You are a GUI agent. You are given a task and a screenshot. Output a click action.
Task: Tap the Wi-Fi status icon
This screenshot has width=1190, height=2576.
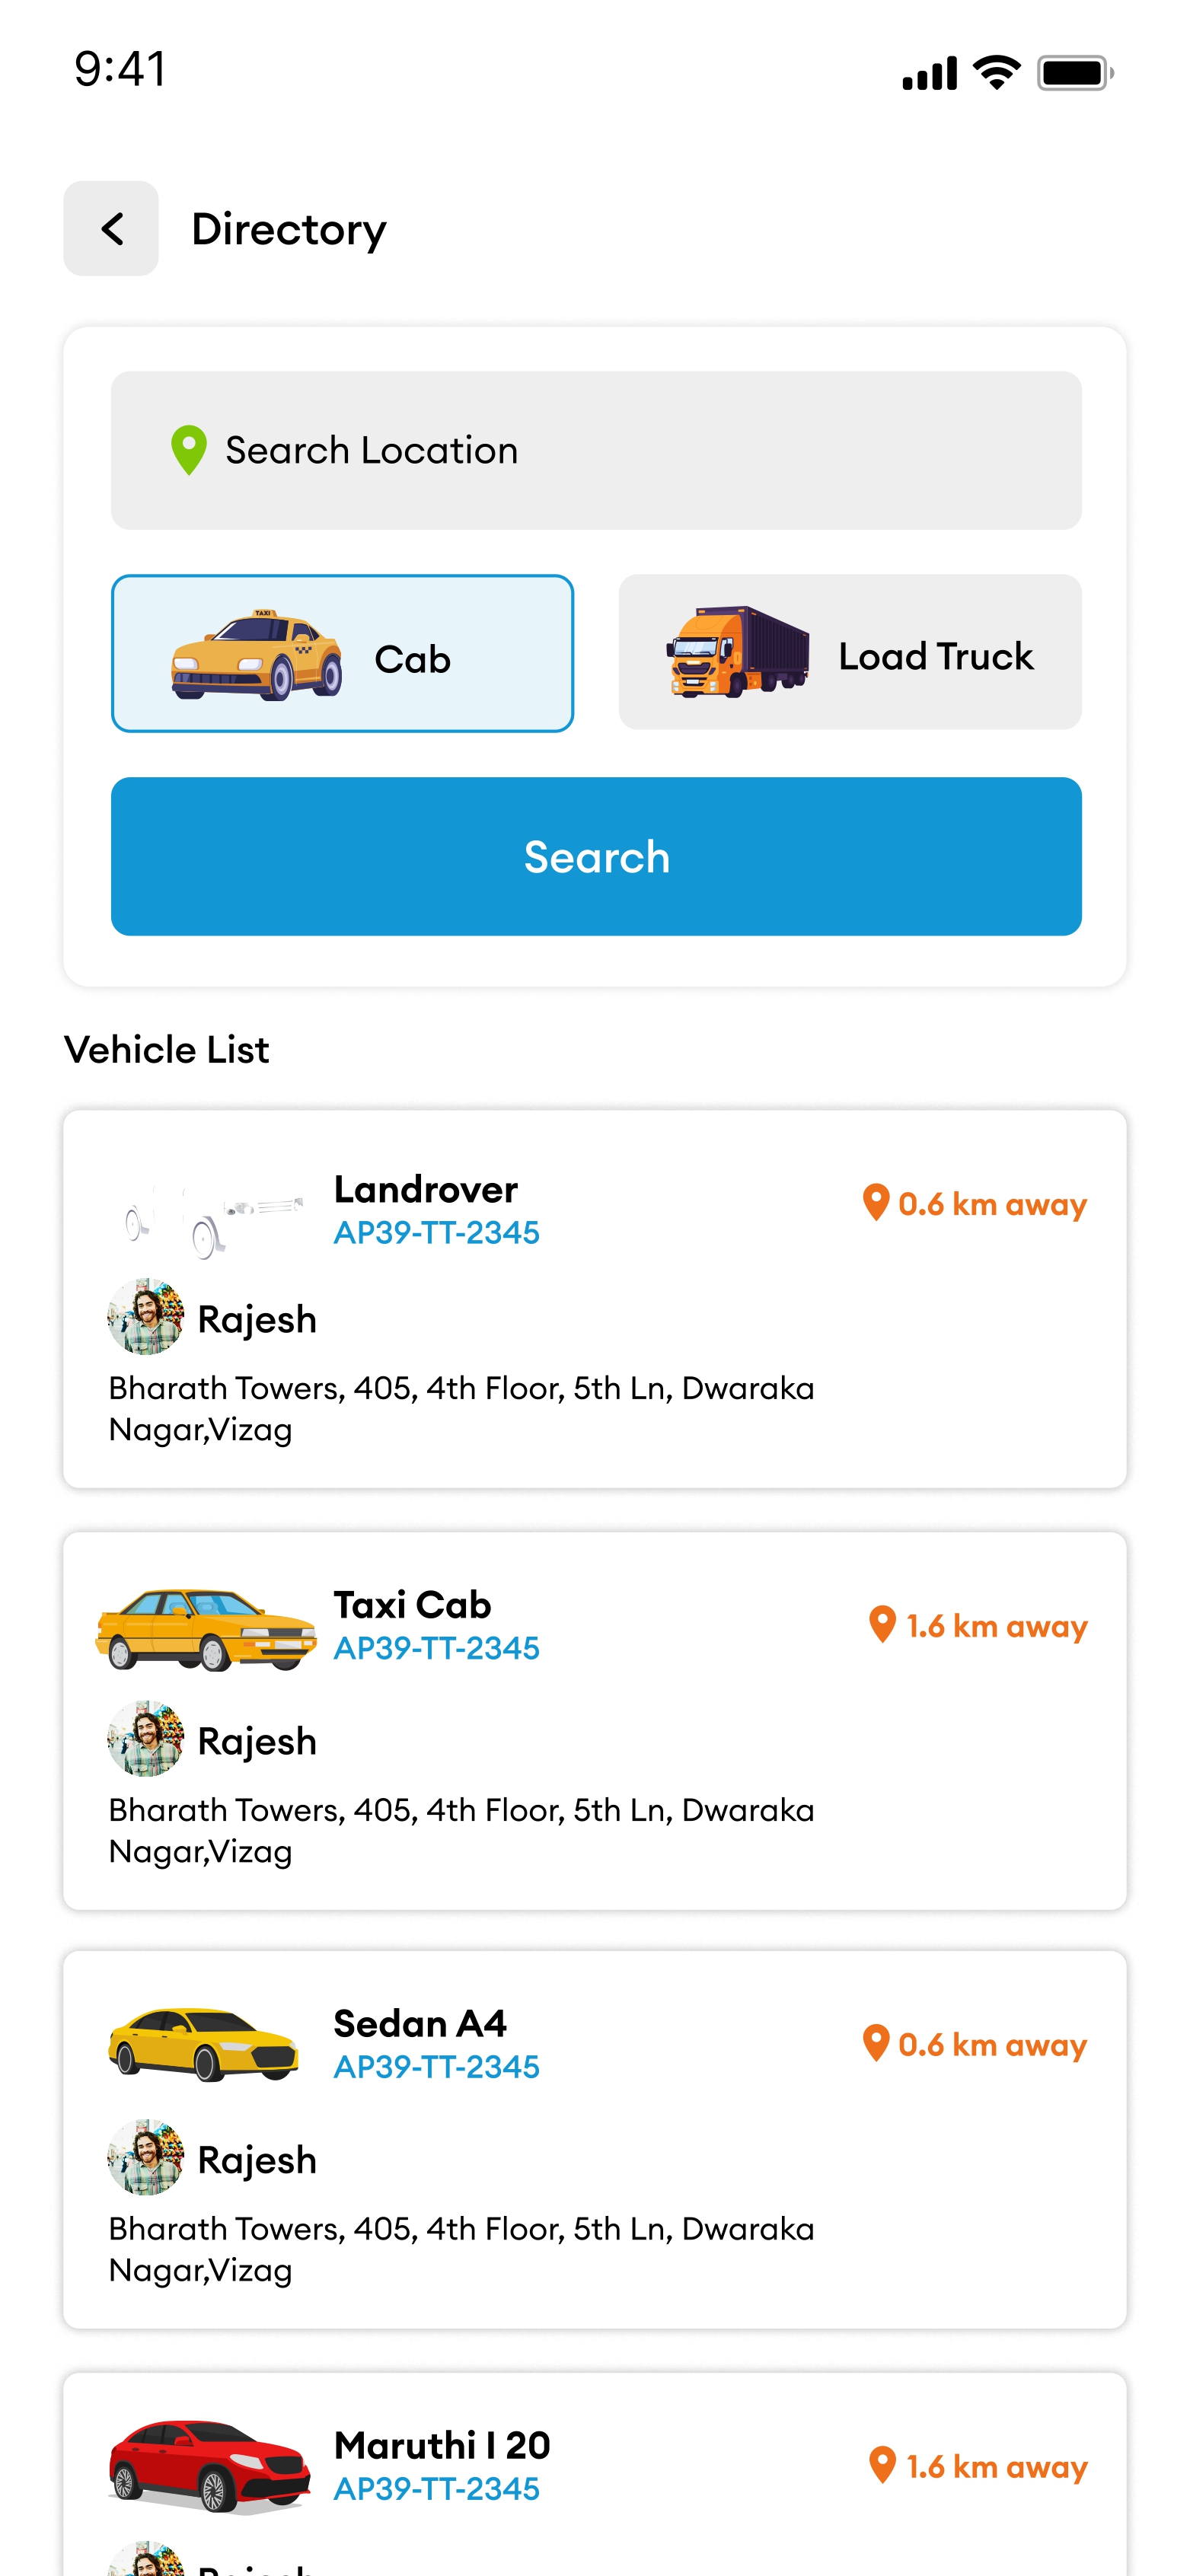point(996,73)
